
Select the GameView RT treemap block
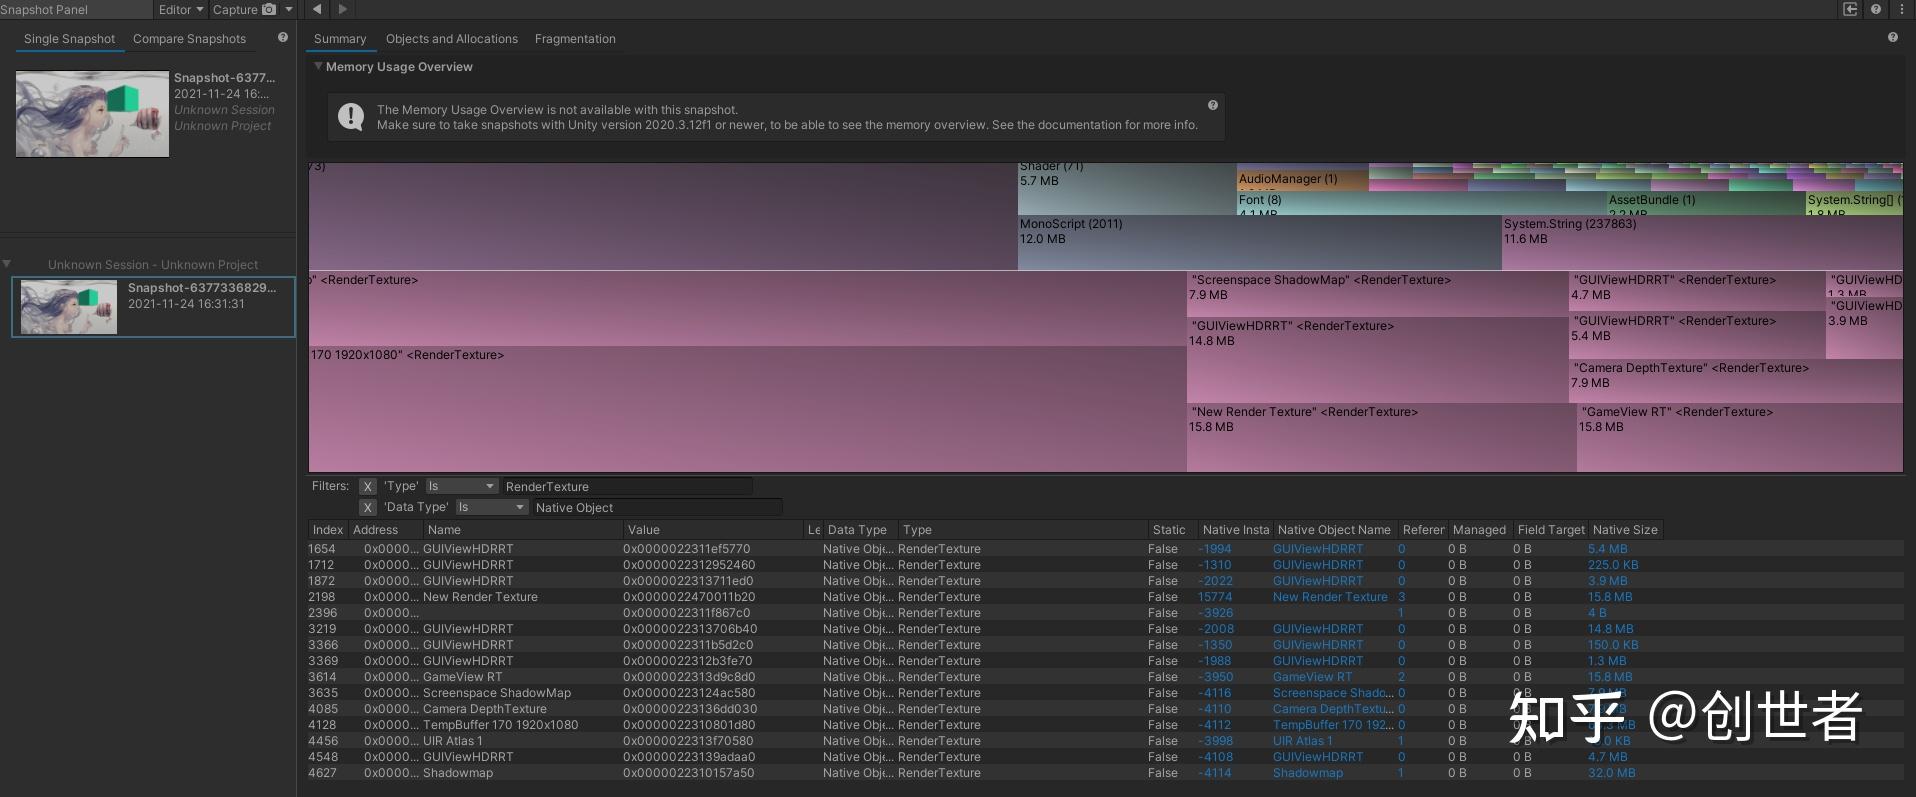[1738, 437]
